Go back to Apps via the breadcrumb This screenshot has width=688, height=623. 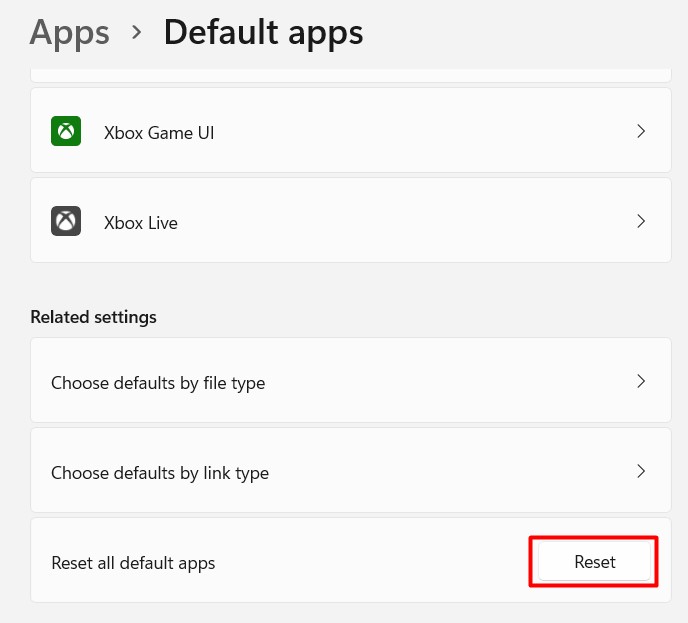tap(69, 32)
